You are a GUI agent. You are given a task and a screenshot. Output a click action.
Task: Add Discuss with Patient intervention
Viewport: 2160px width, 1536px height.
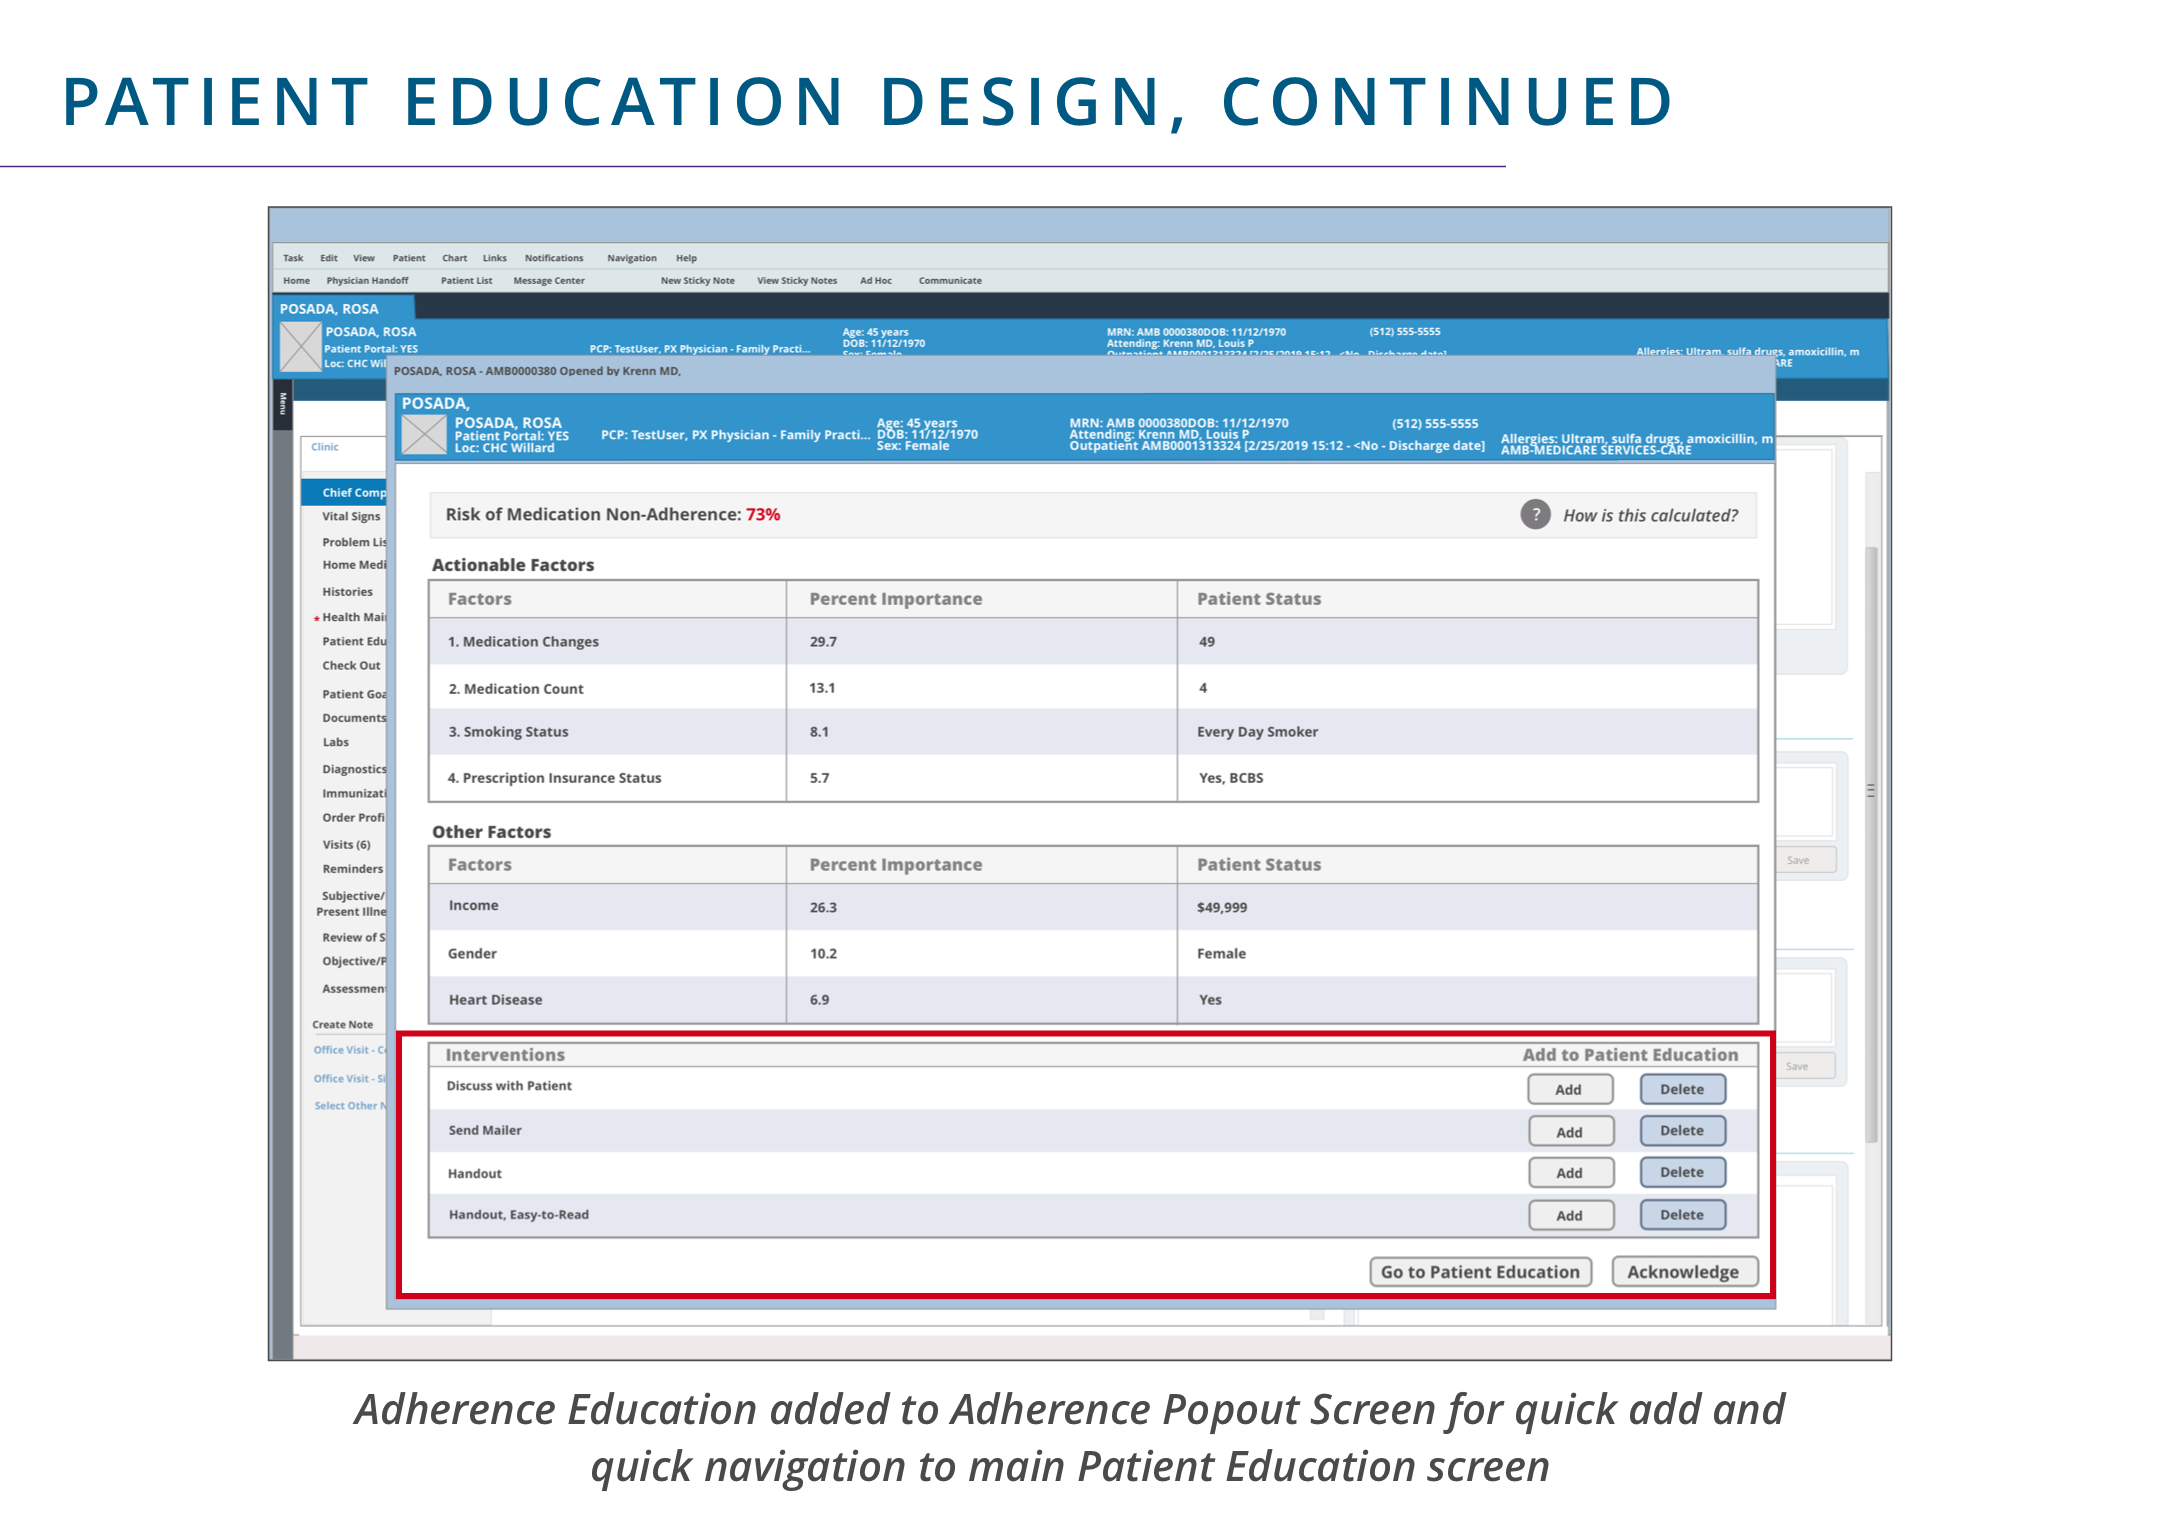(1569, 1089)
